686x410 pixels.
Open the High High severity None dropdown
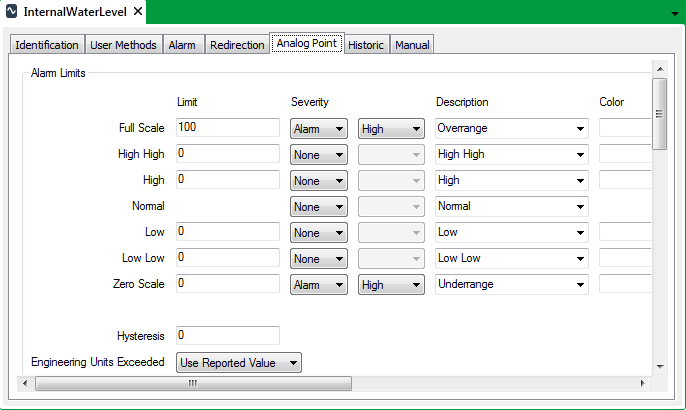[318, 154]
